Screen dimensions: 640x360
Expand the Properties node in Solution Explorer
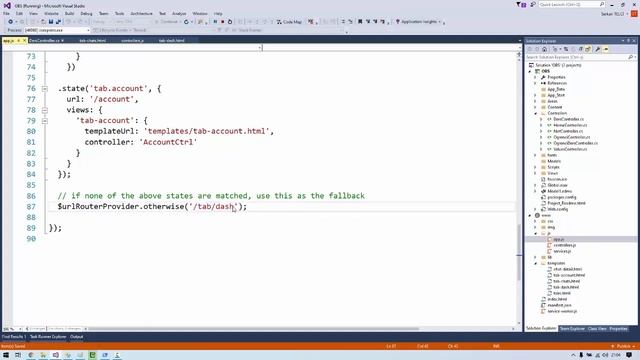tap(536, 77)
